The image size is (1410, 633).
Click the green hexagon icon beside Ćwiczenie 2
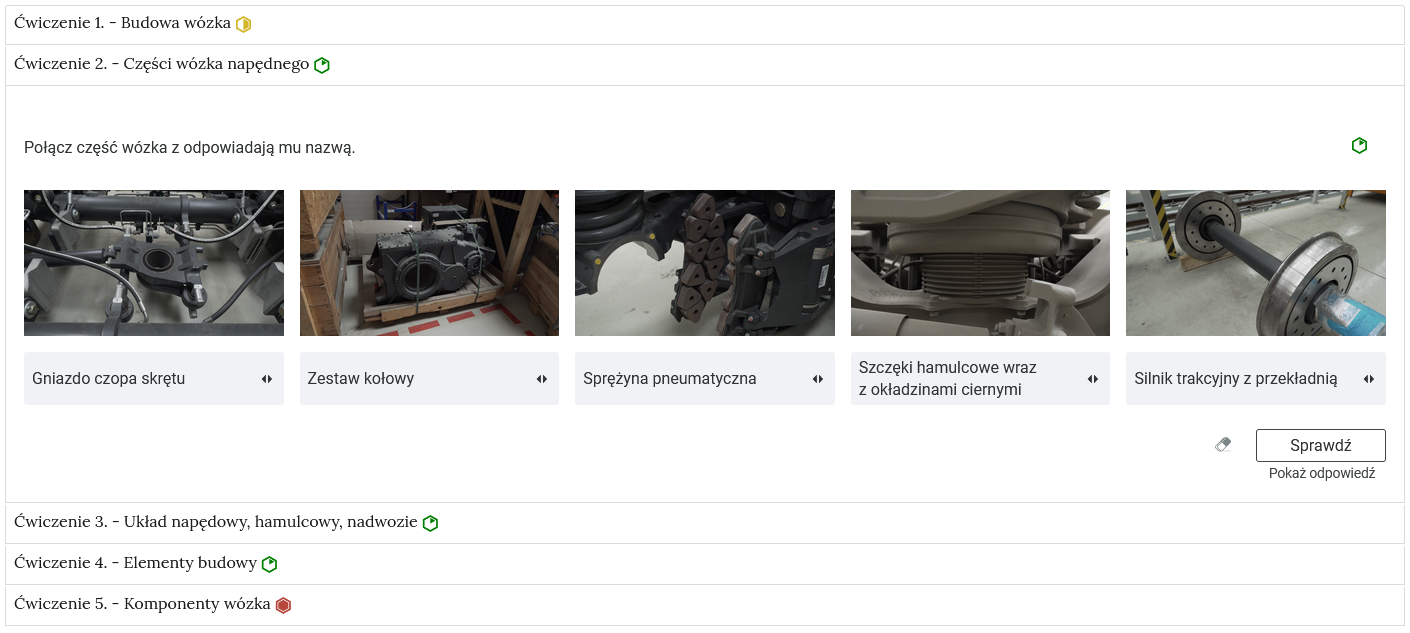322,65
